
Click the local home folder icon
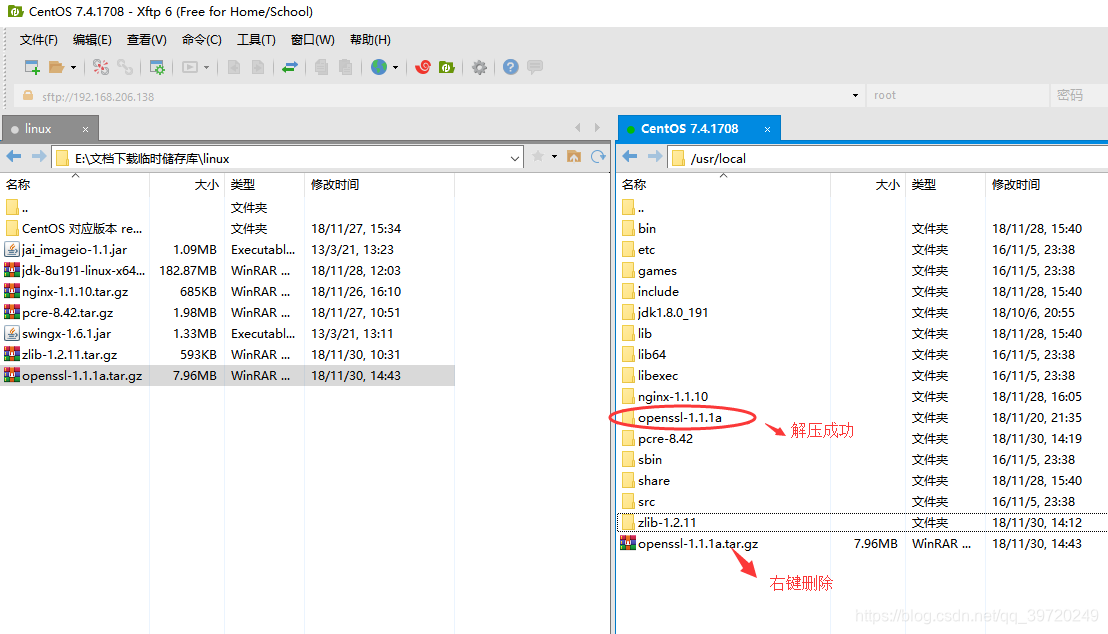click(x=574, y=156)
